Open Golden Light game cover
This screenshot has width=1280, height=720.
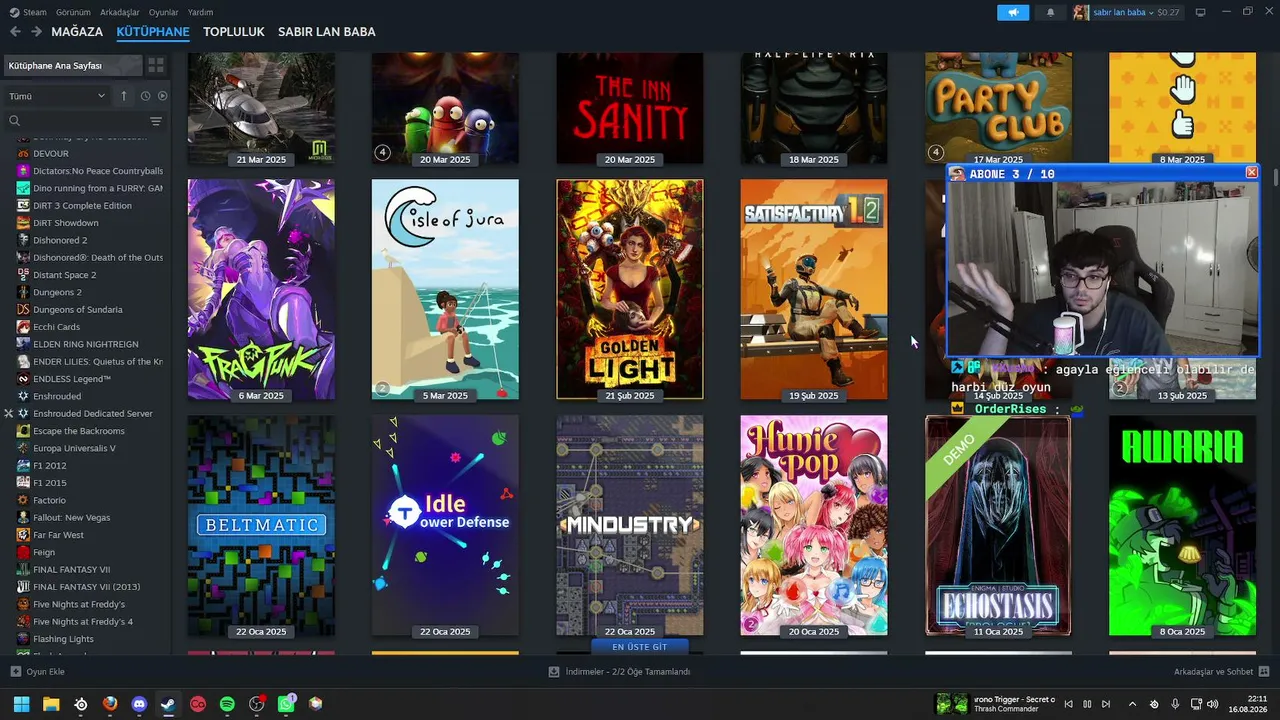pyautogui.click(x=630, y=289)
